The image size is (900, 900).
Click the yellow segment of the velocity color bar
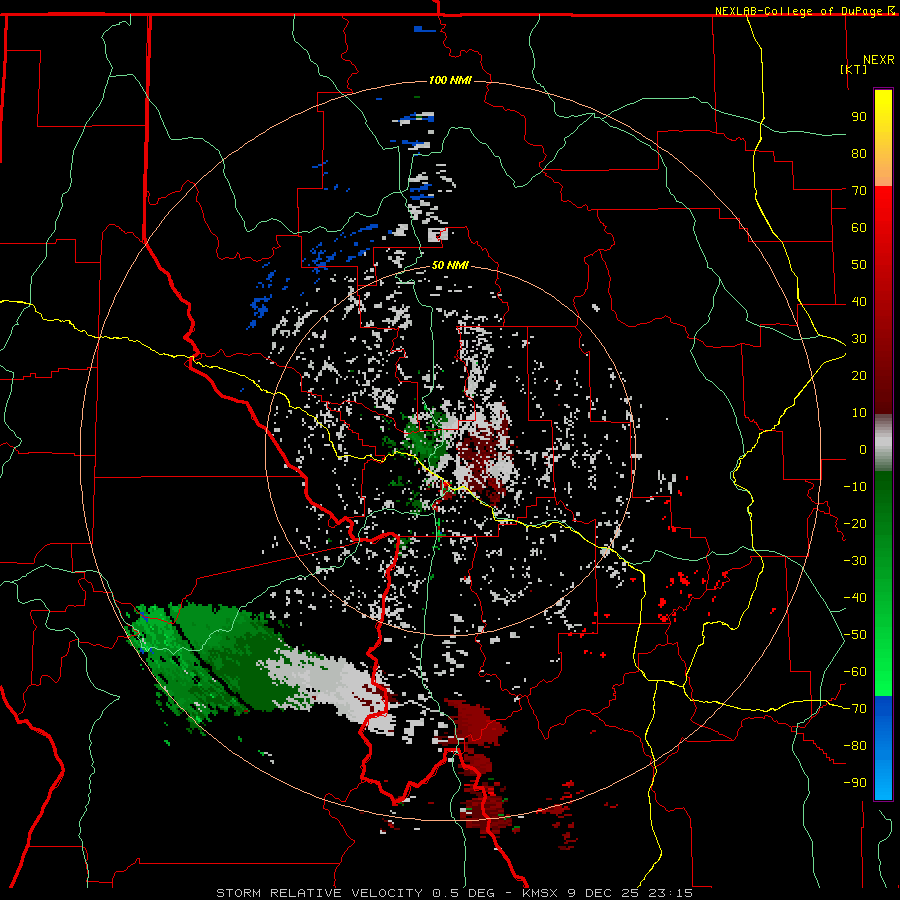pyautogui.click(x=883, y=138)
